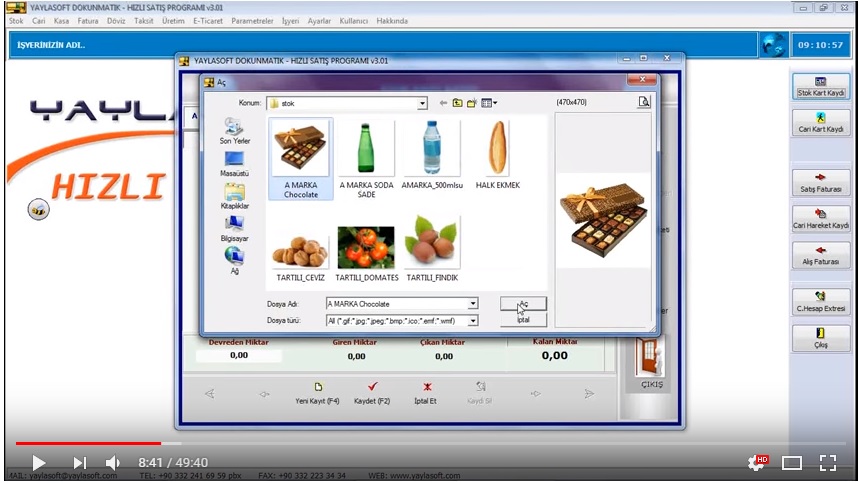
Task: Click the back arrow in file dialog
Action: click(443, 103)
